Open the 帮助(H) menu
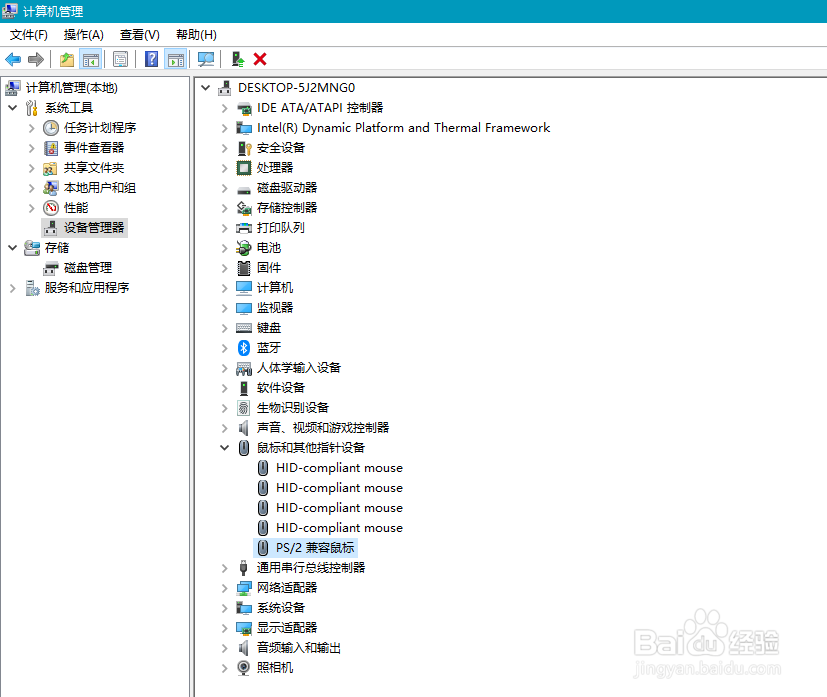Viewport: 827px width, 697px height. pyautogui.click(x=196, y=35)
